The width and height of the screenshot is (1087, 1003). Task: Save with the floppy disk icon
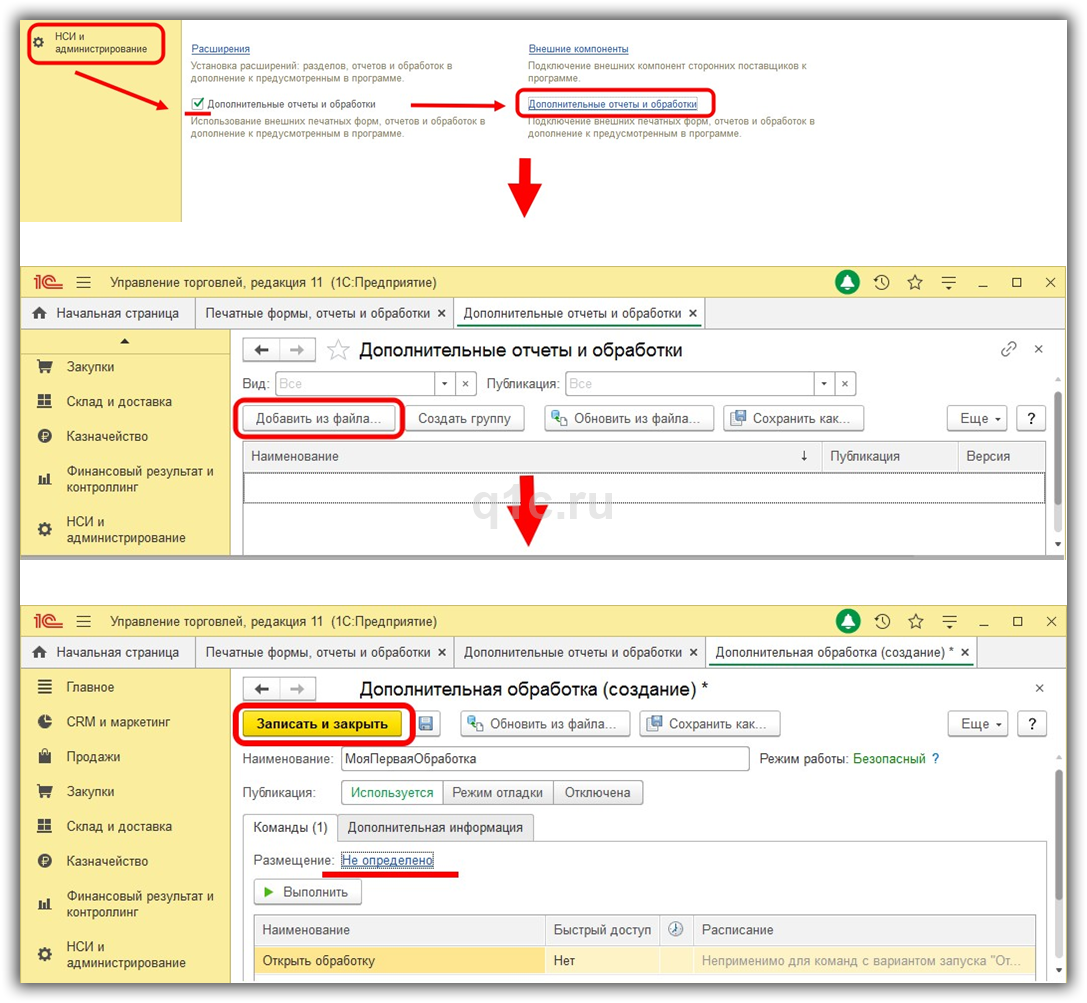point(426,724)
